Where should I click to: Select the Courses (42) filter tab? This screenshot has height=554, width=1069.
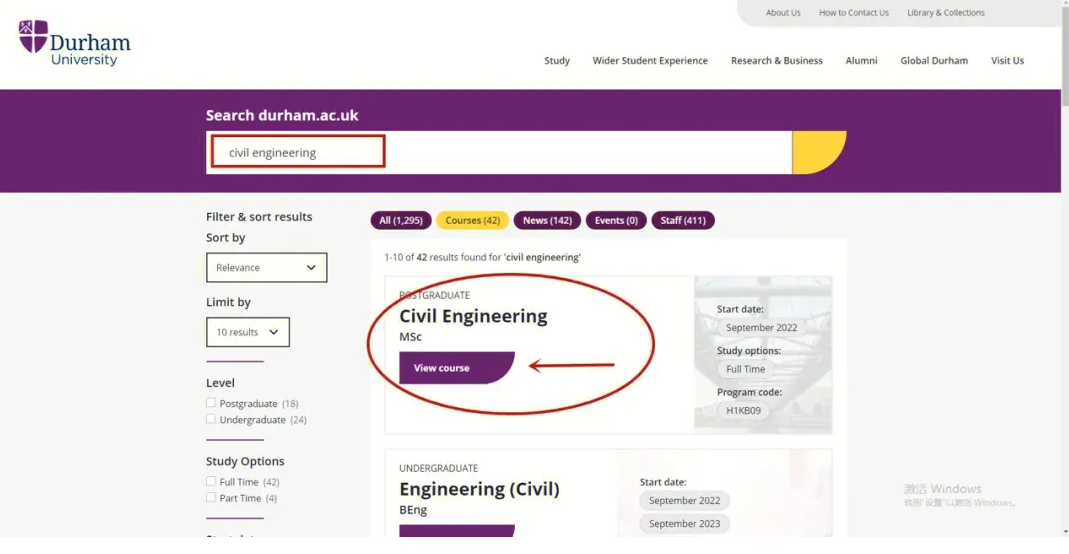472,220
